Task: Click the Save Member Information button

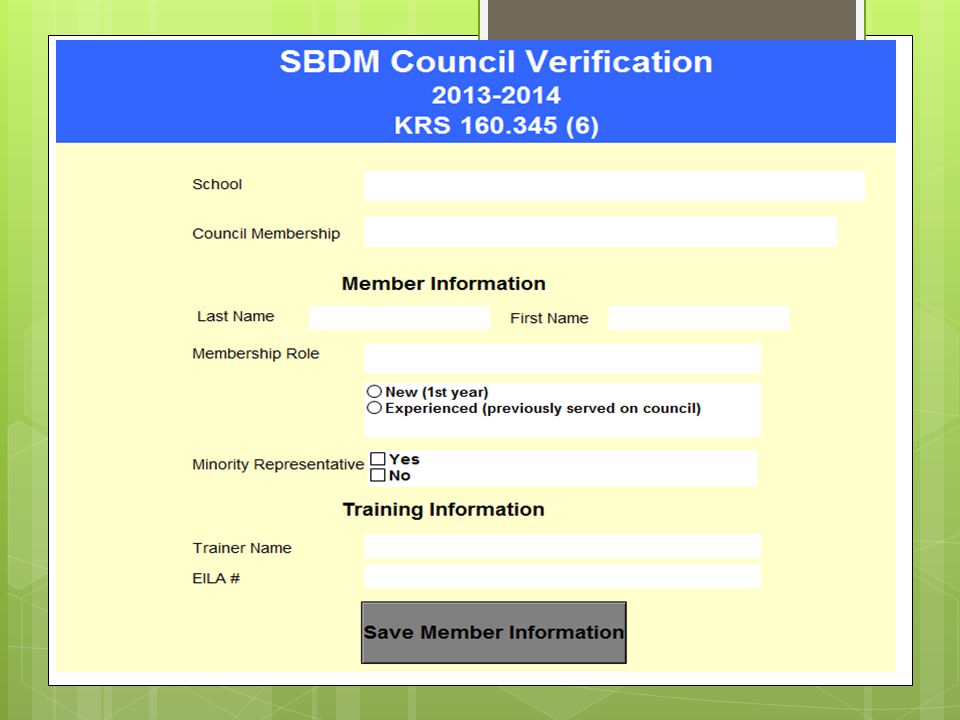Action: [x=493, y=632]
